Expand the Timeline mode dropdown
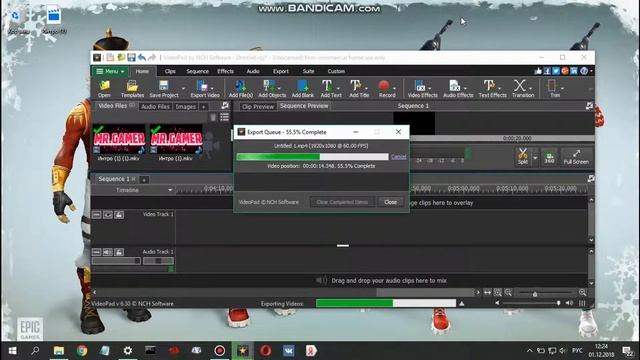Viewport: 640px width, 360px height. click(x=170, y=190)
